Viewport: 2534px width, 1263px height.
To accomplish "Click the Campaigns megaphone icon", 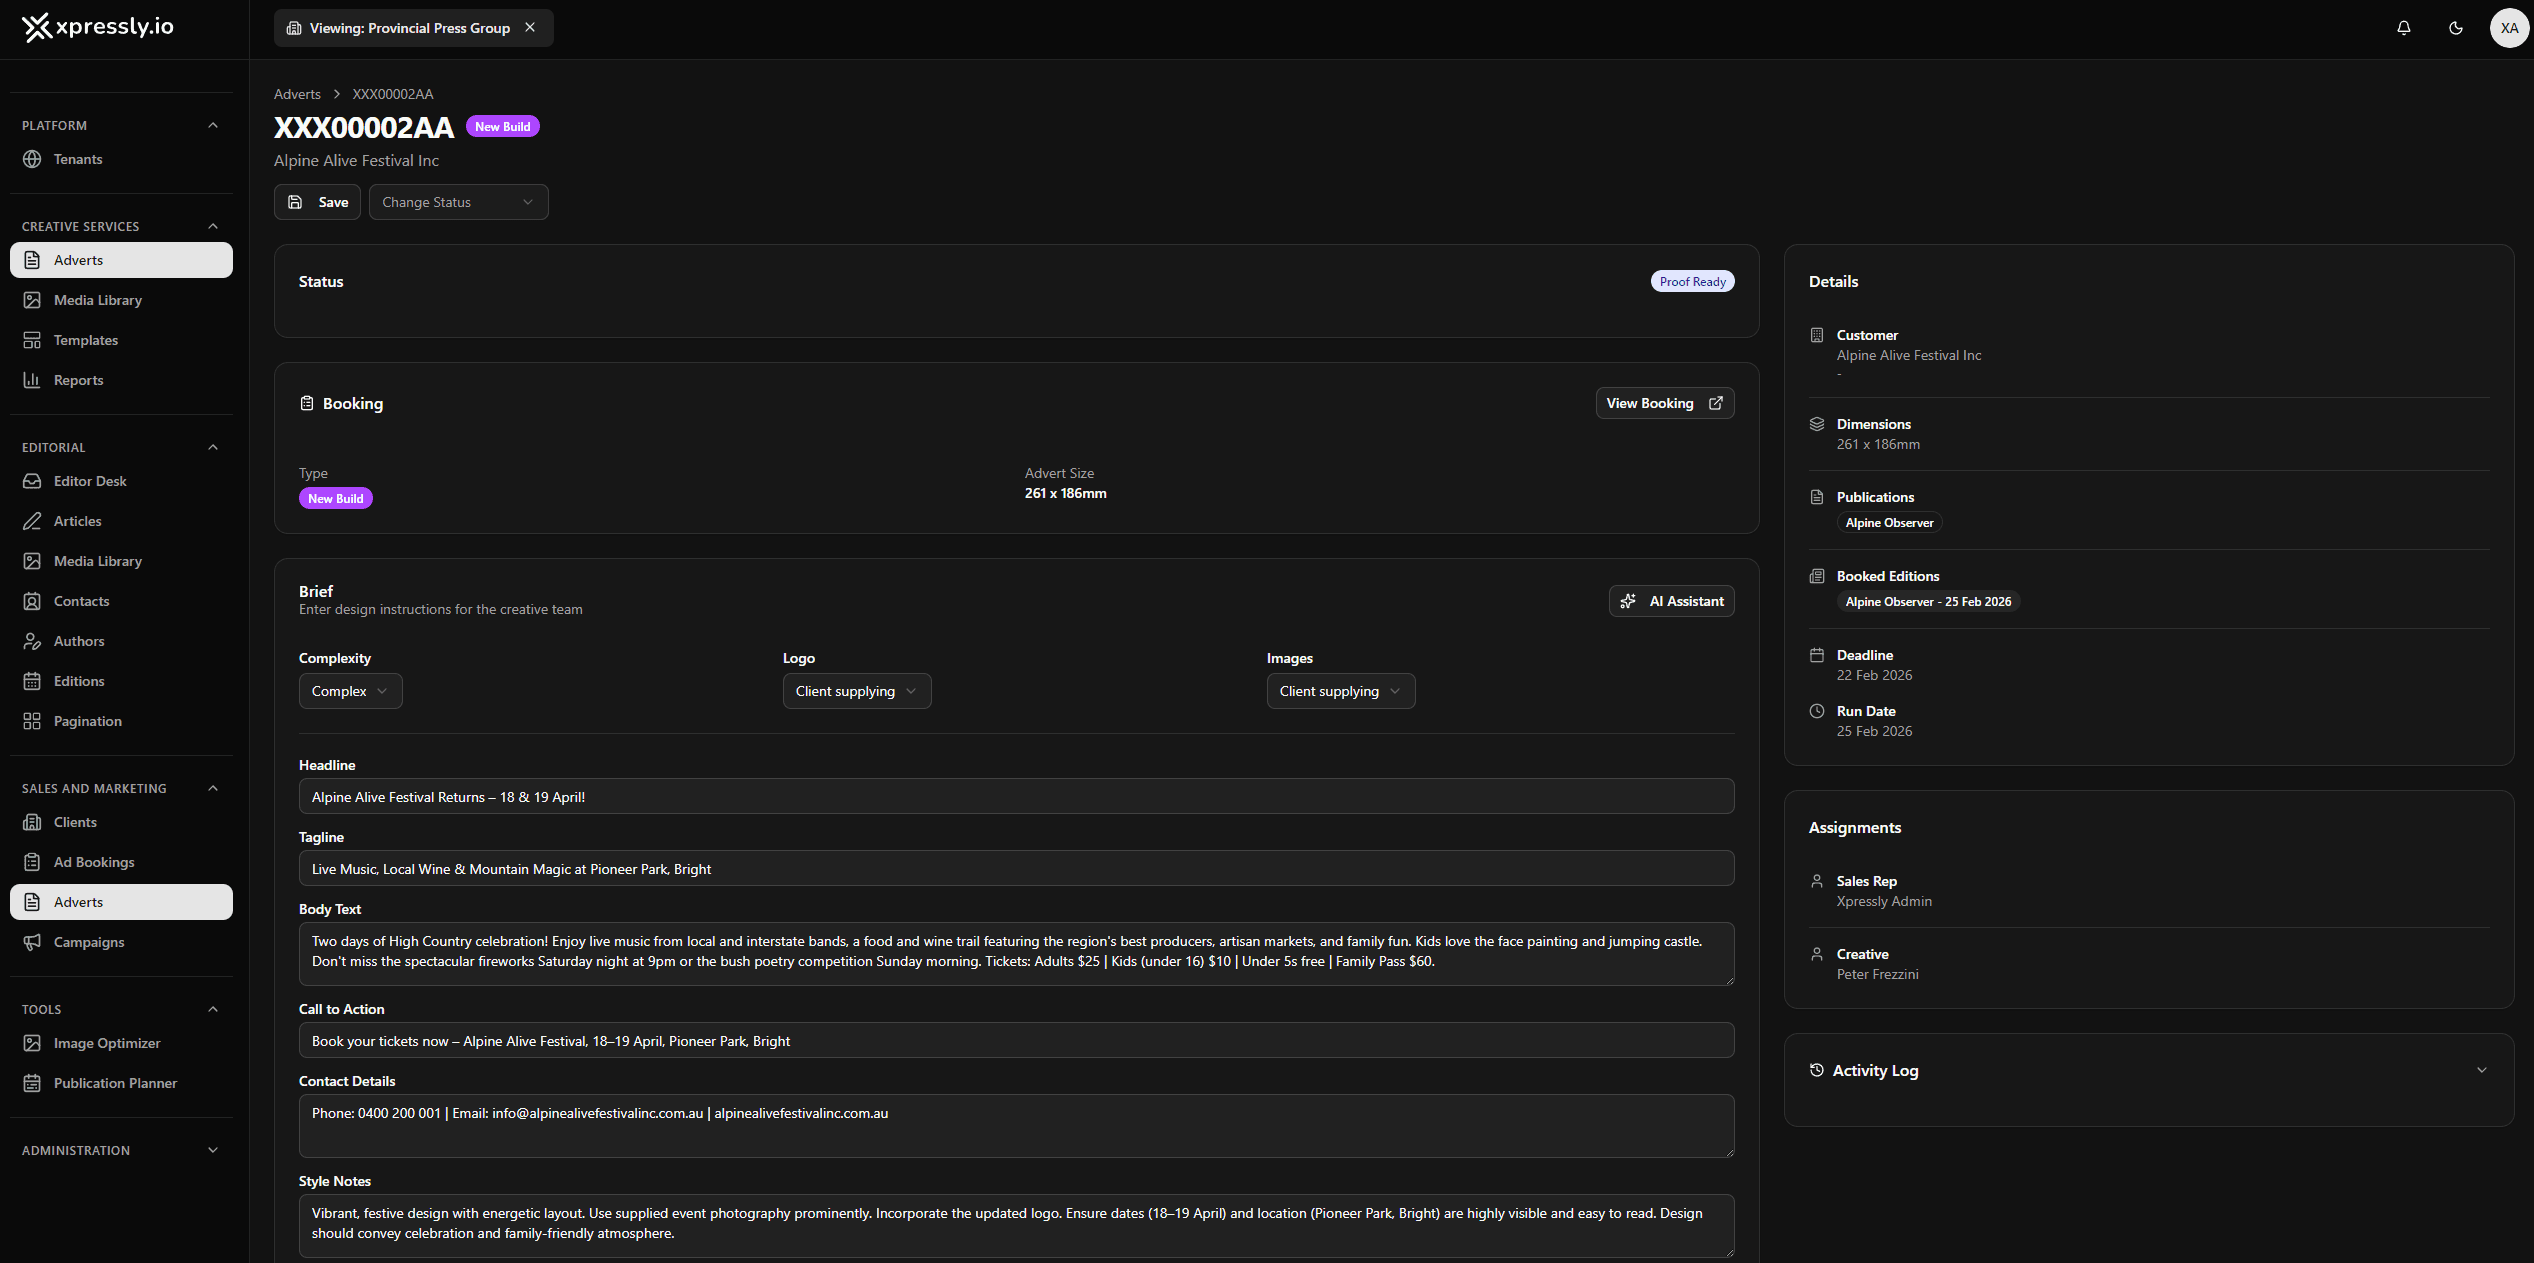I will 32,942.
